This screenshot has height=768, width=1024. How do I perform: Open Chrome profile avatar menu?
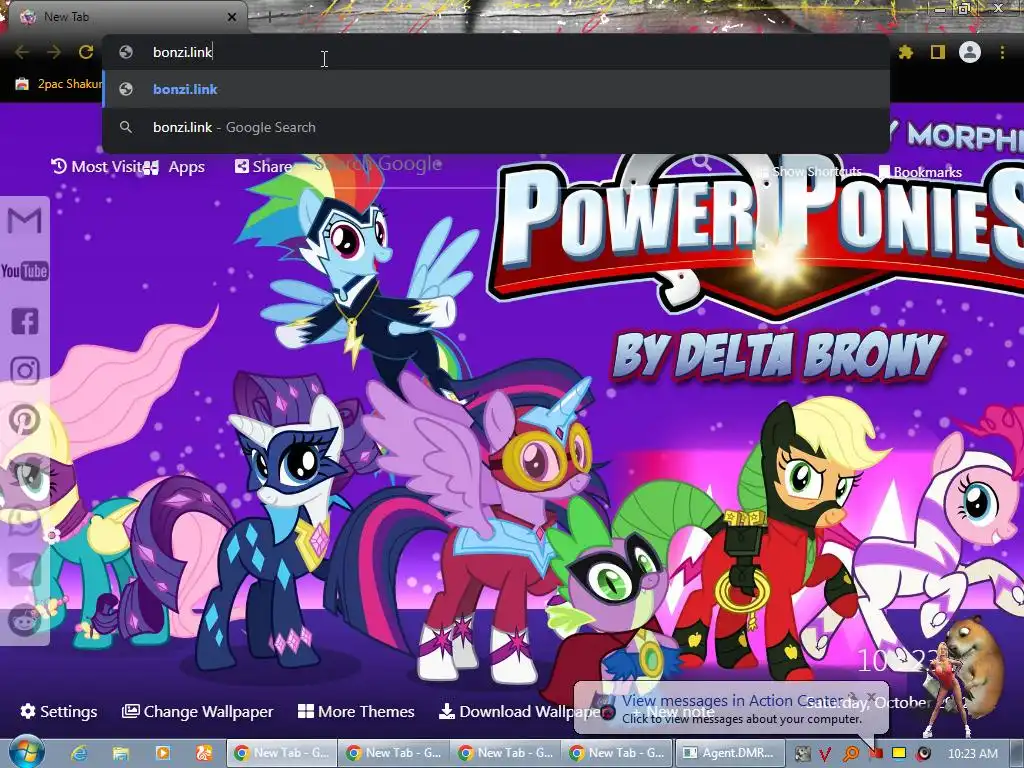tap(970, 52)
